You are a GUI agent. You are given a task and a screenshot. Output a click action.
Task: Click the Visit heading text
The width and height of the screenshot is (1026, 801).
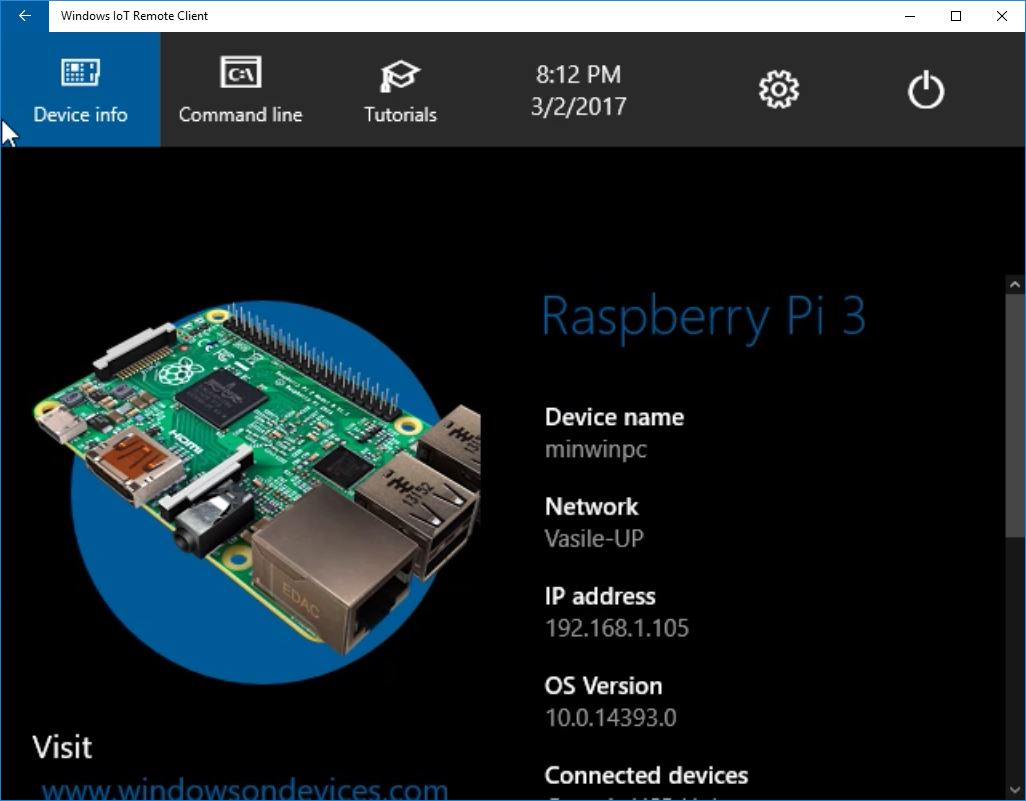(62, 747)
